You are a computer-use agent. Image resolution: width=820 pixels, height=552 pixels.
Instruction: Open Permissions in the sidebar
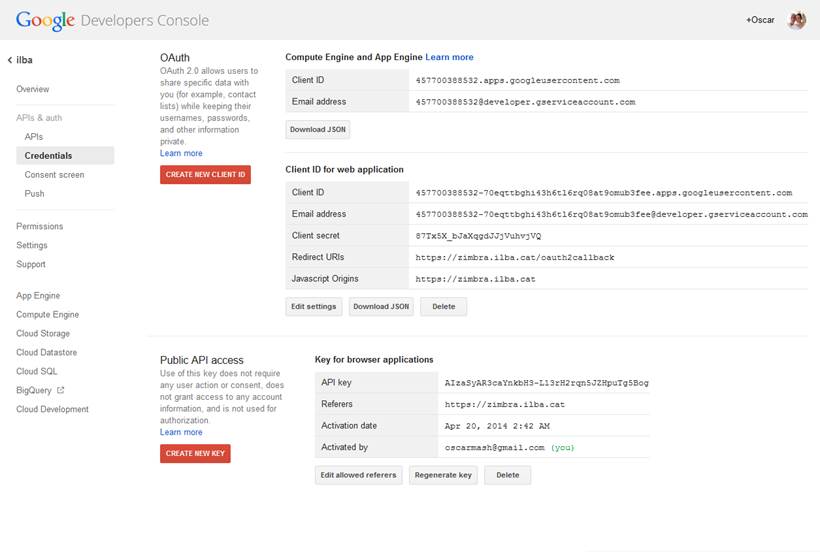click(x=39, y=226)
